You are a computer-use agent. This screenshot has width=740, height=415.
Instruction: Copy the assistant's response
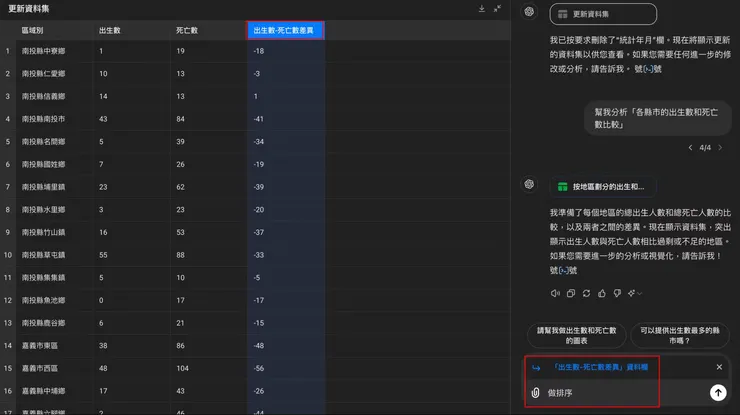pos(571,293)
